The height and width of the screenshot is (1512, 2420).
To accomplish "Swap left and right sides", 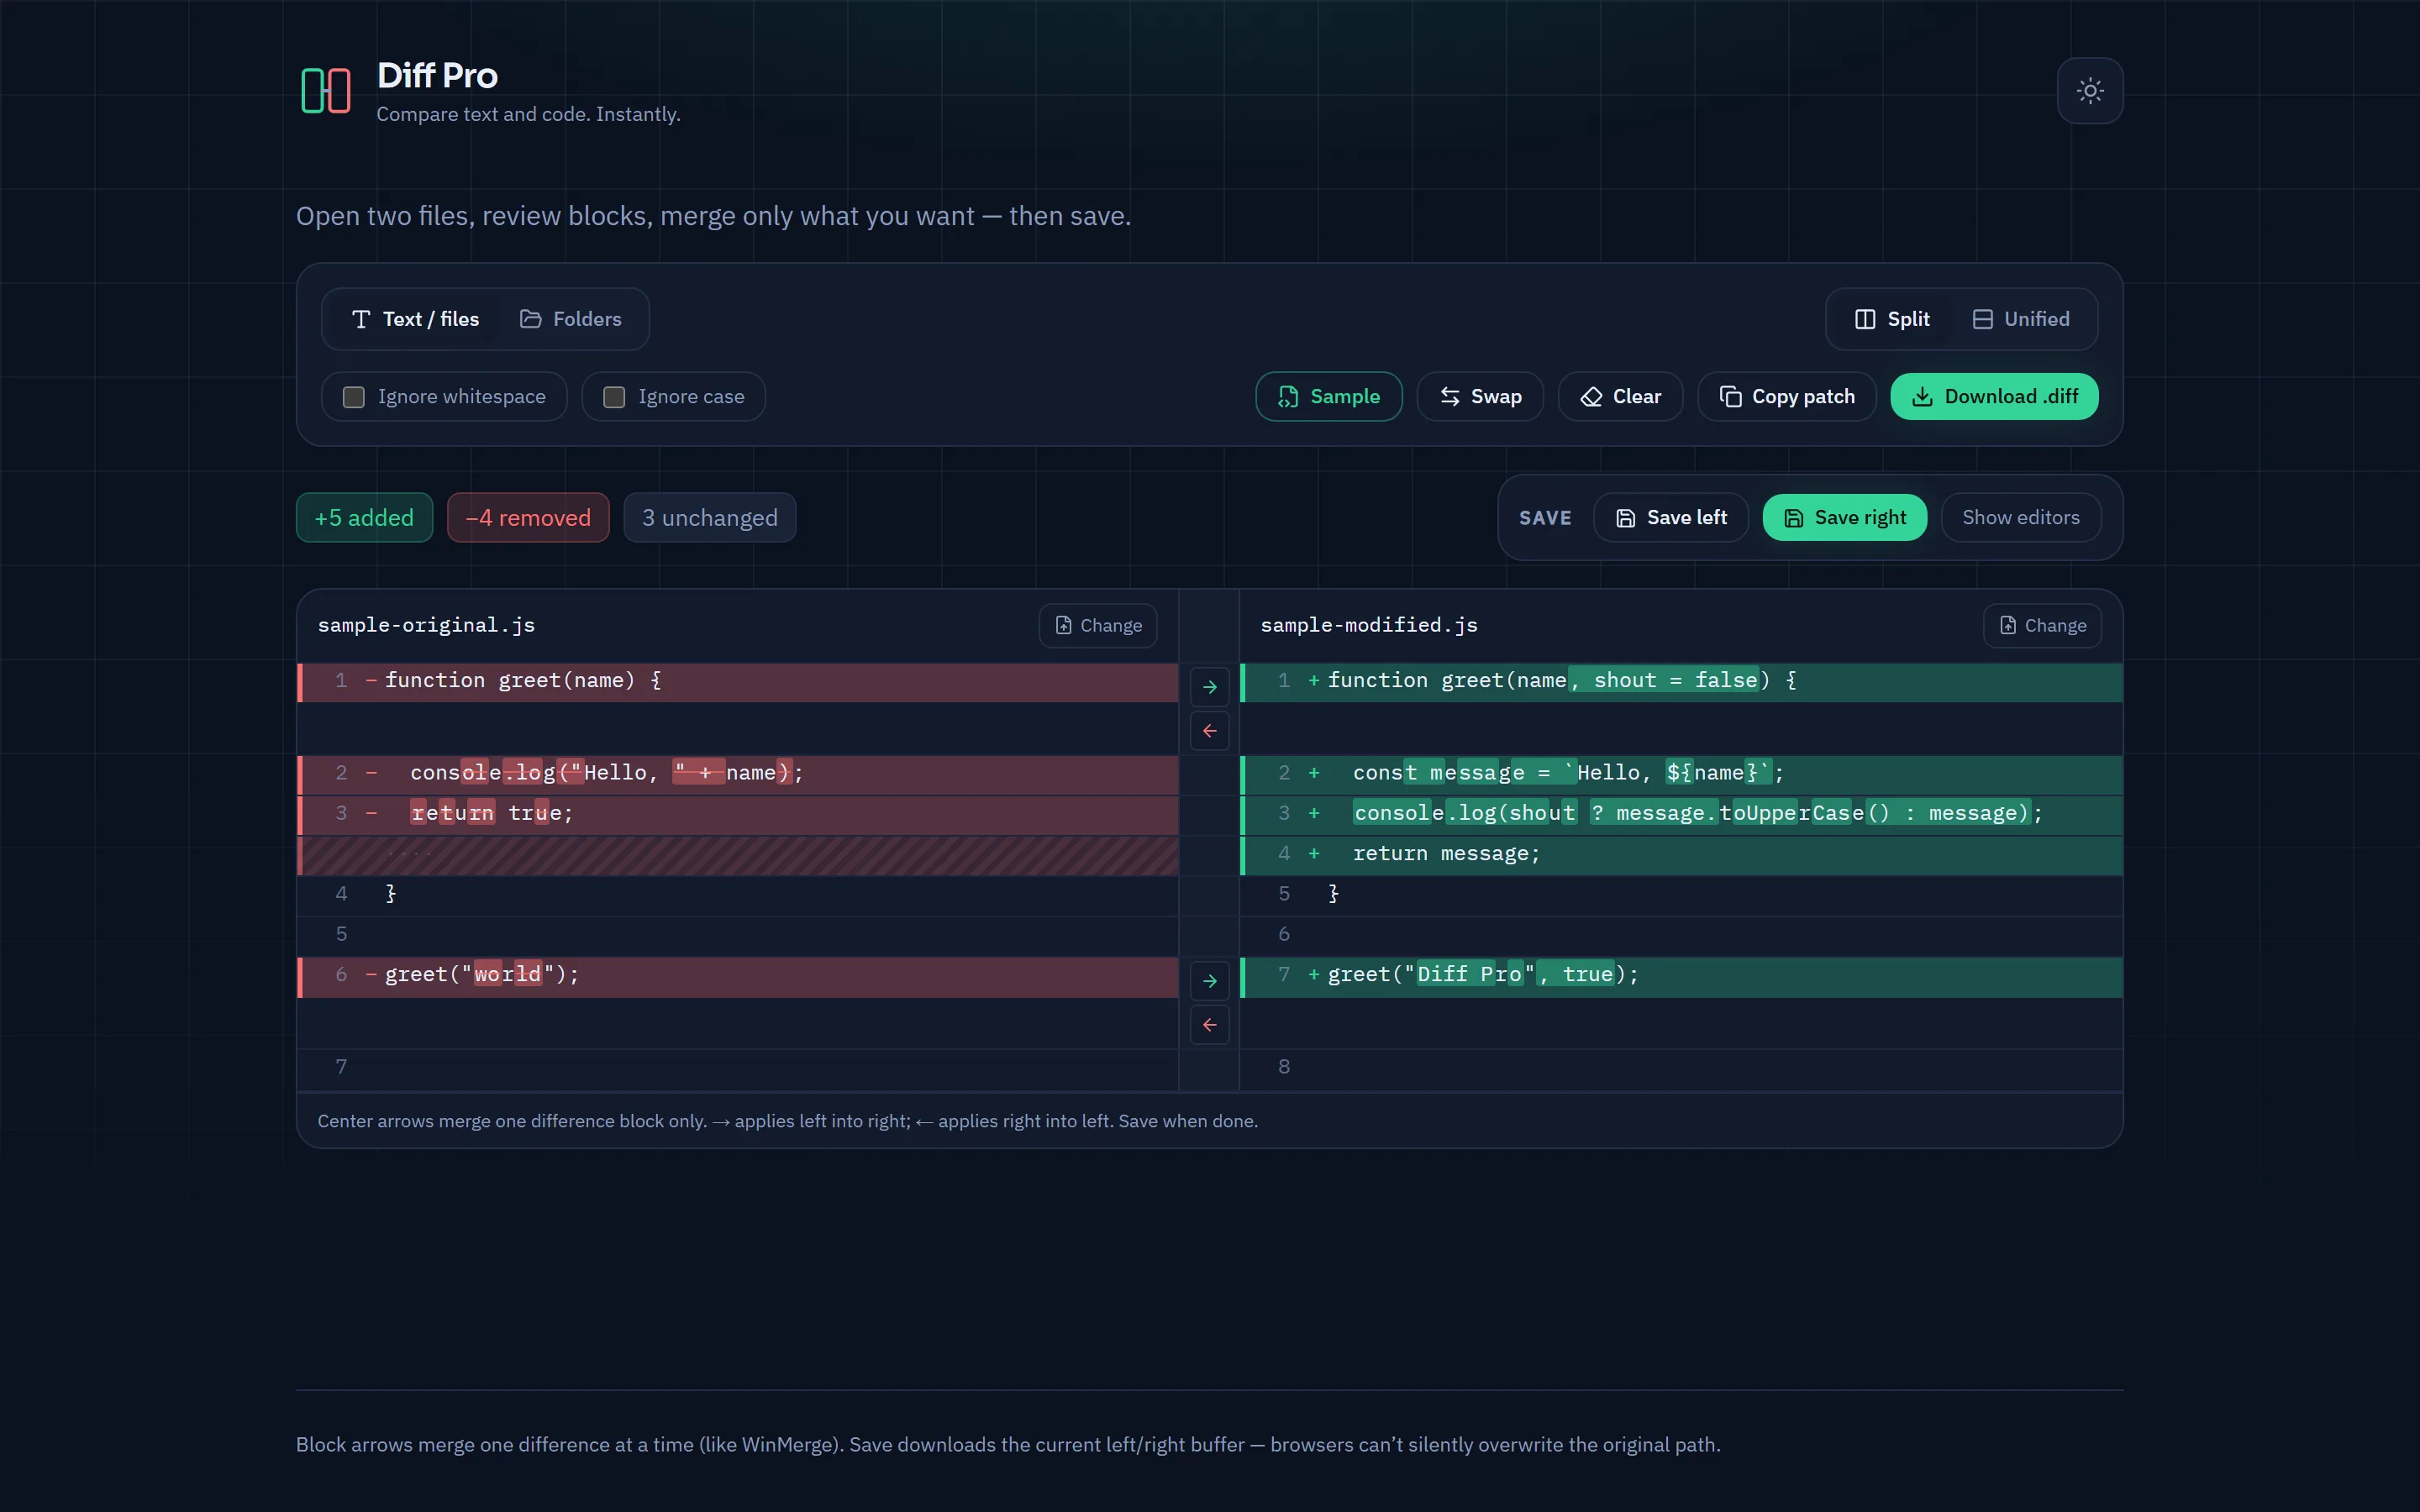I will point(1480,397).
